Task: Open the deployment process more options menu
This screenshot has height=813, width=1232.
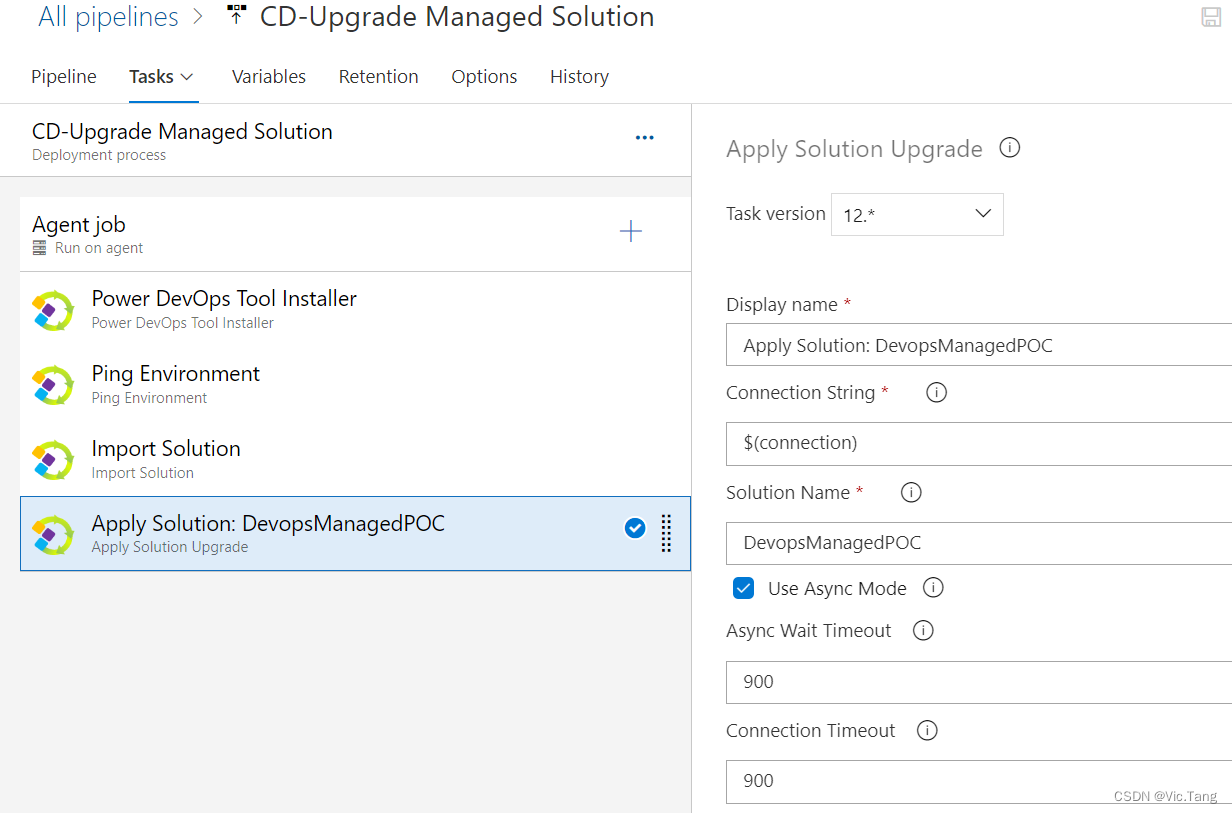Action: (x=644, y=137)
